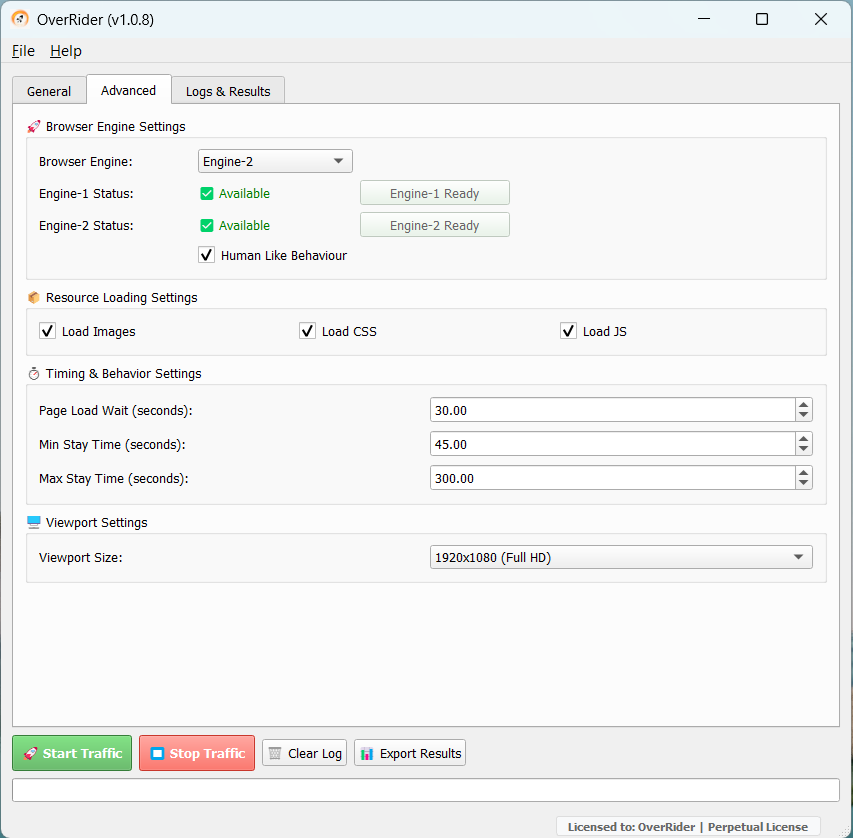The image size is (853, 838).
Task: Increase Page Load Wait with up arrow
Action: [x=804, y=405]
